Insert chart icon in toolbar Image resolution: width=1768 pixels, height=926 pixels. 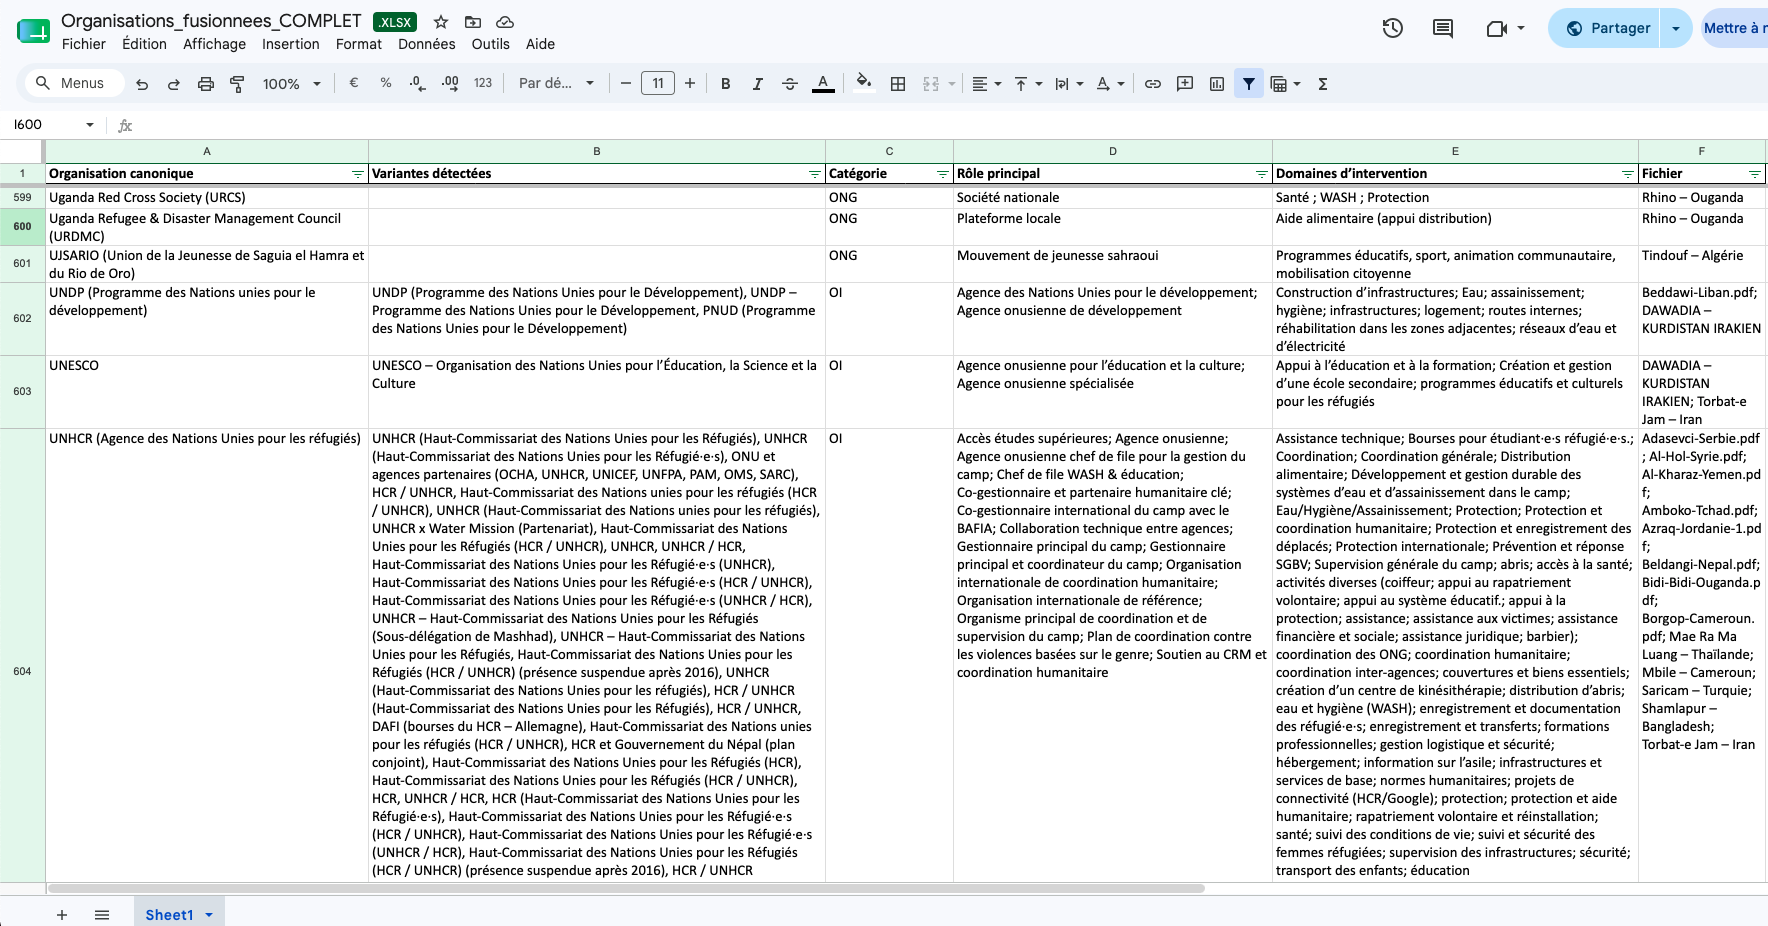[x=1217, y=84]
